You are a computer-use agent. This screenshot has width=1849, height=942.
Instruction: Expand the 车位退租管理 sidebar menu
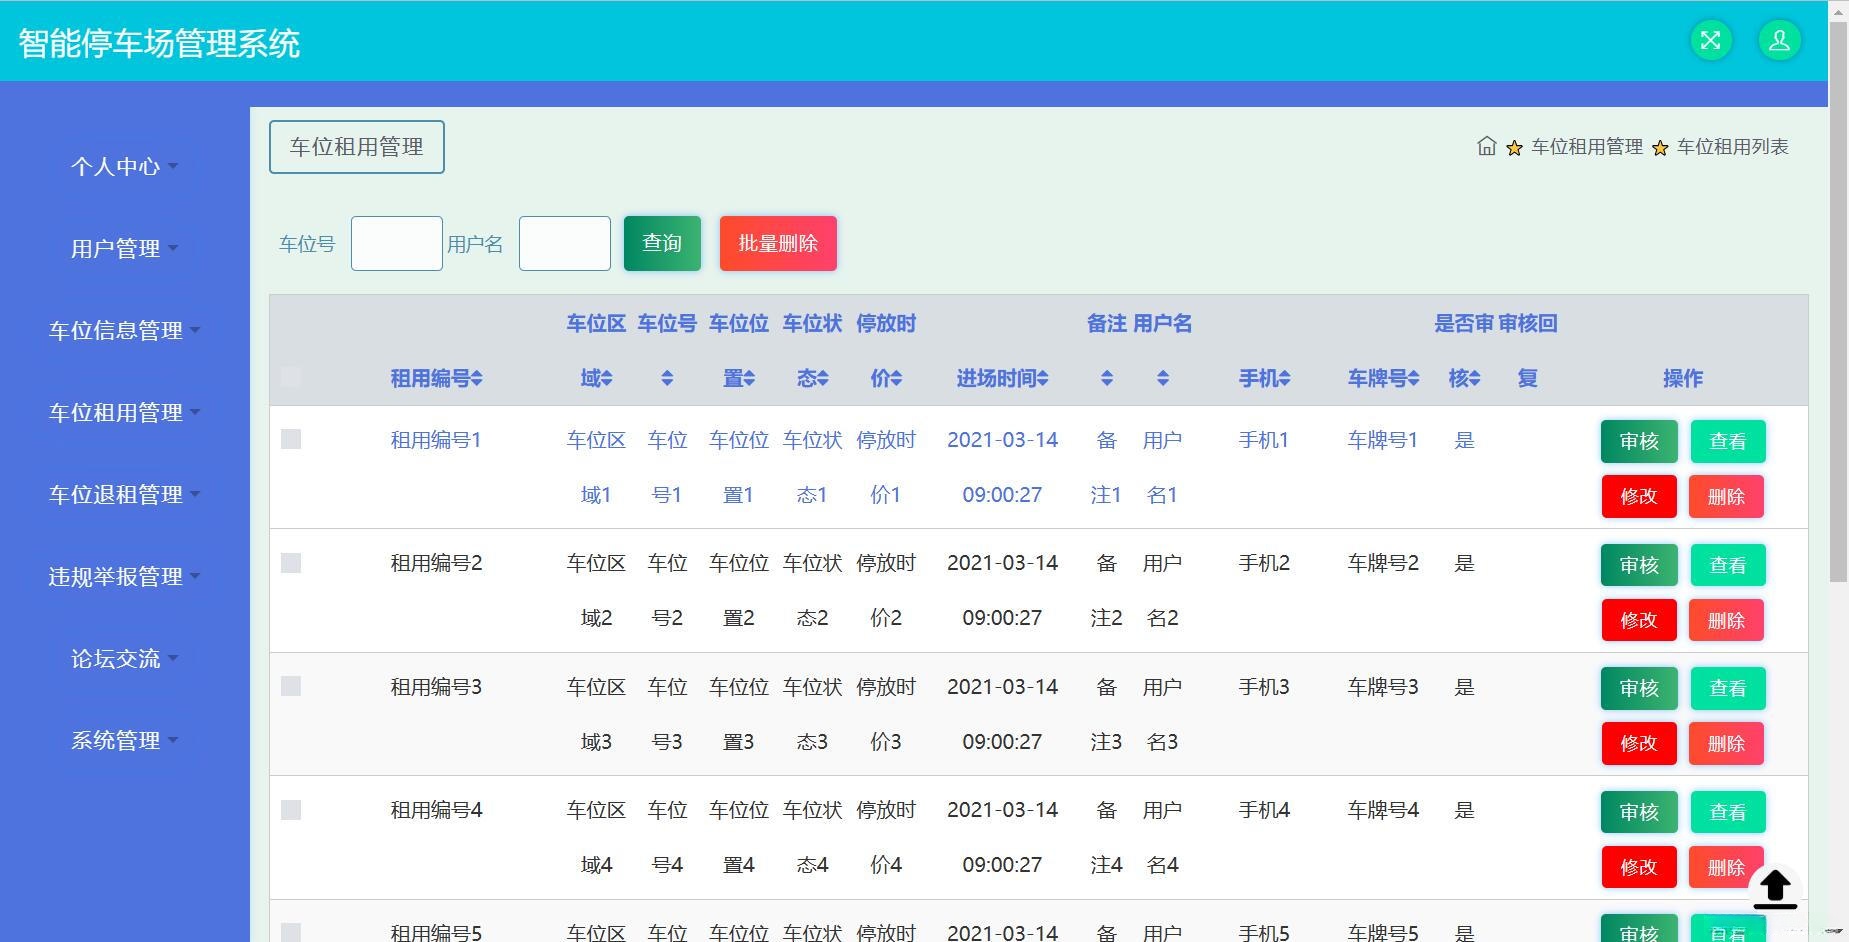(124, 494)
